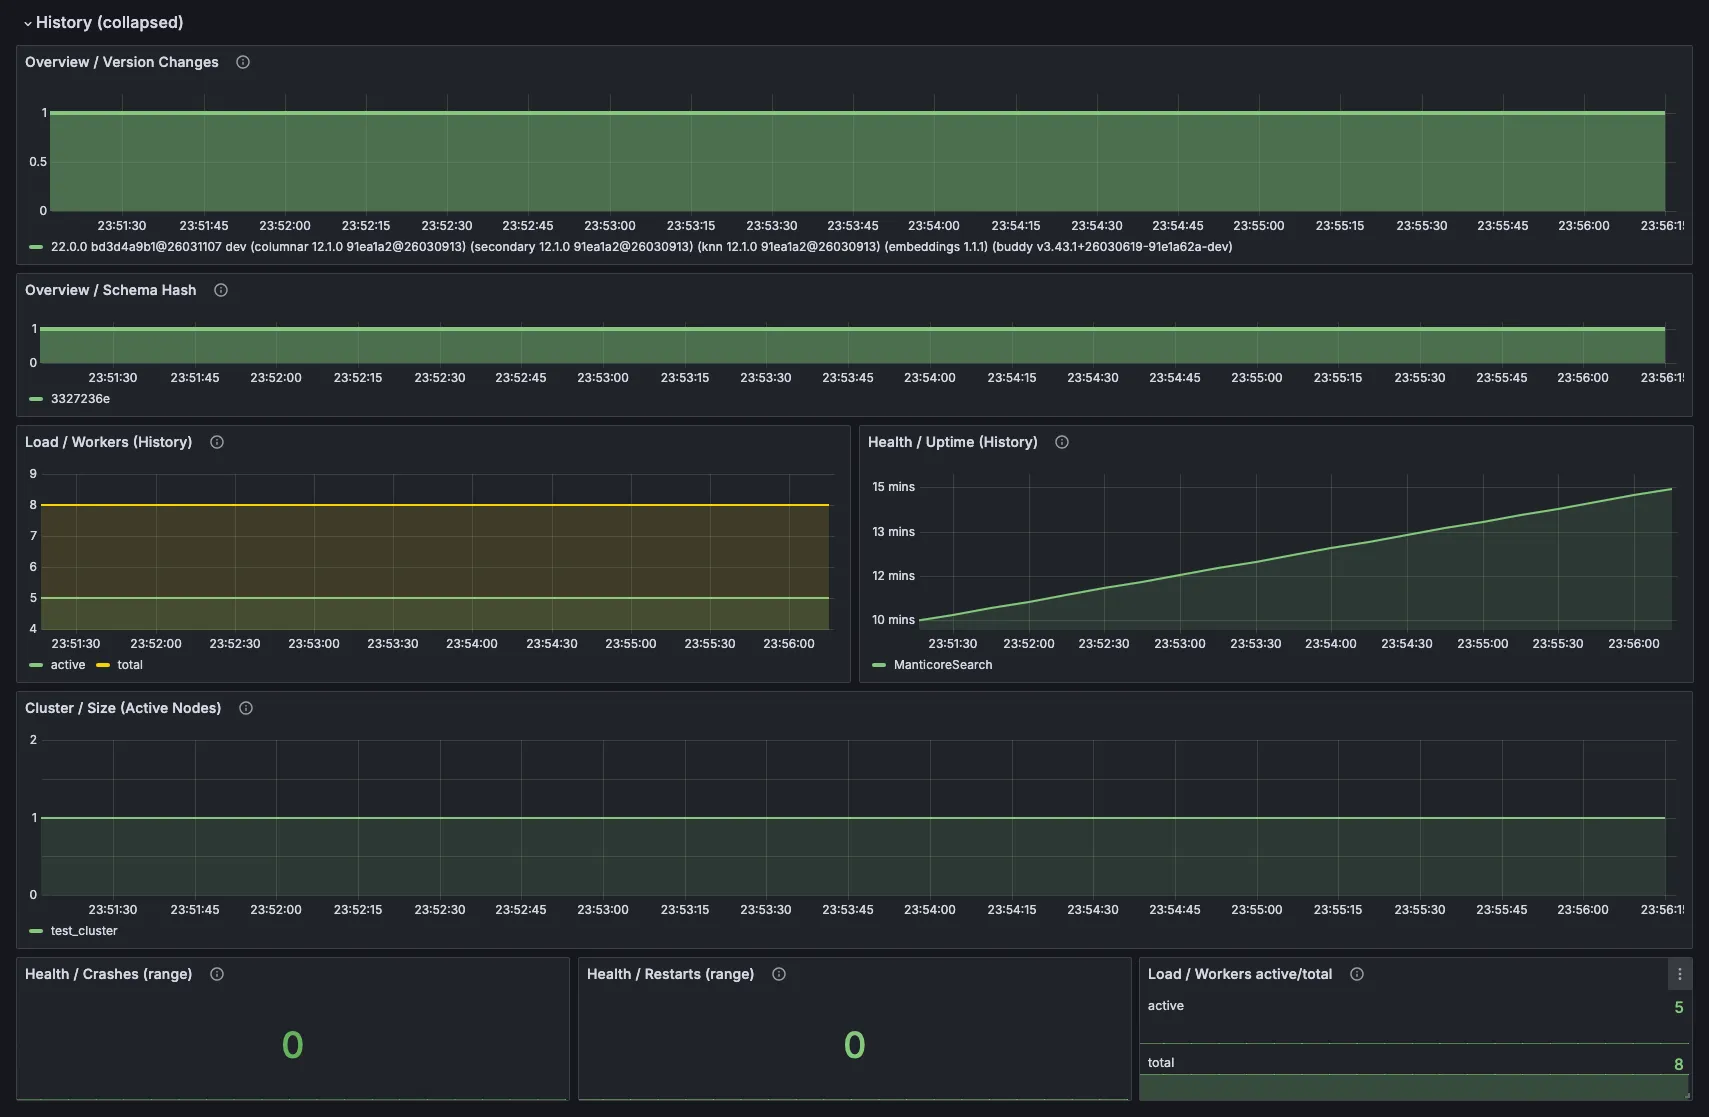Toggle ManticoreSearch series in Uptime legend
Image resolution: width=1709 pixels, height=1117 pixels.
point(942,665)
